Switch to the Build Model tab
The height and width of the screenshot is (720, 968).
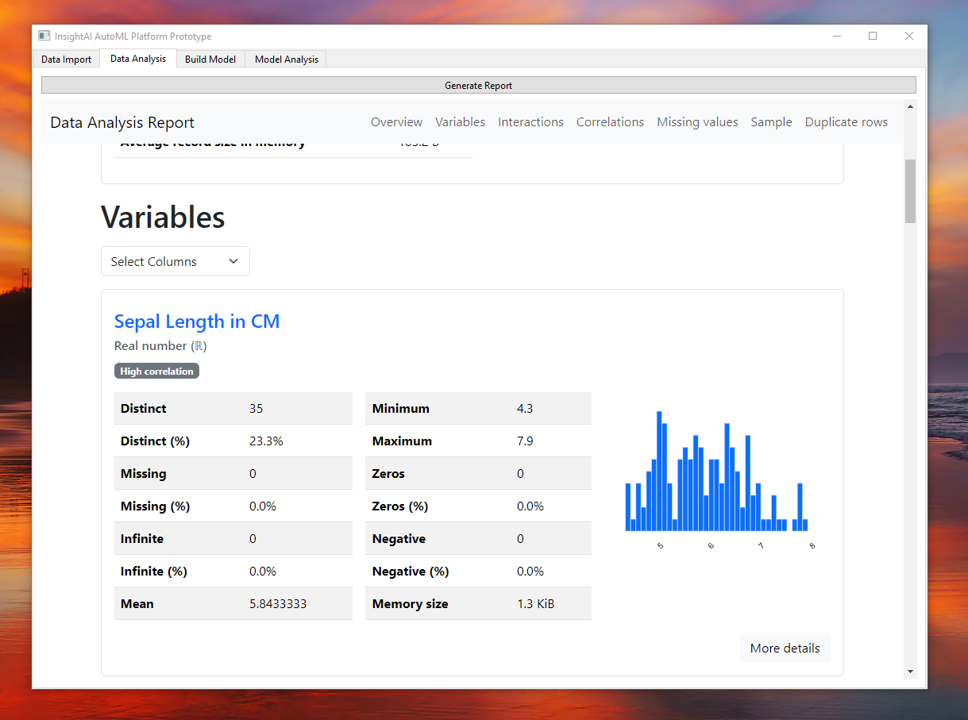click(210, 58)
